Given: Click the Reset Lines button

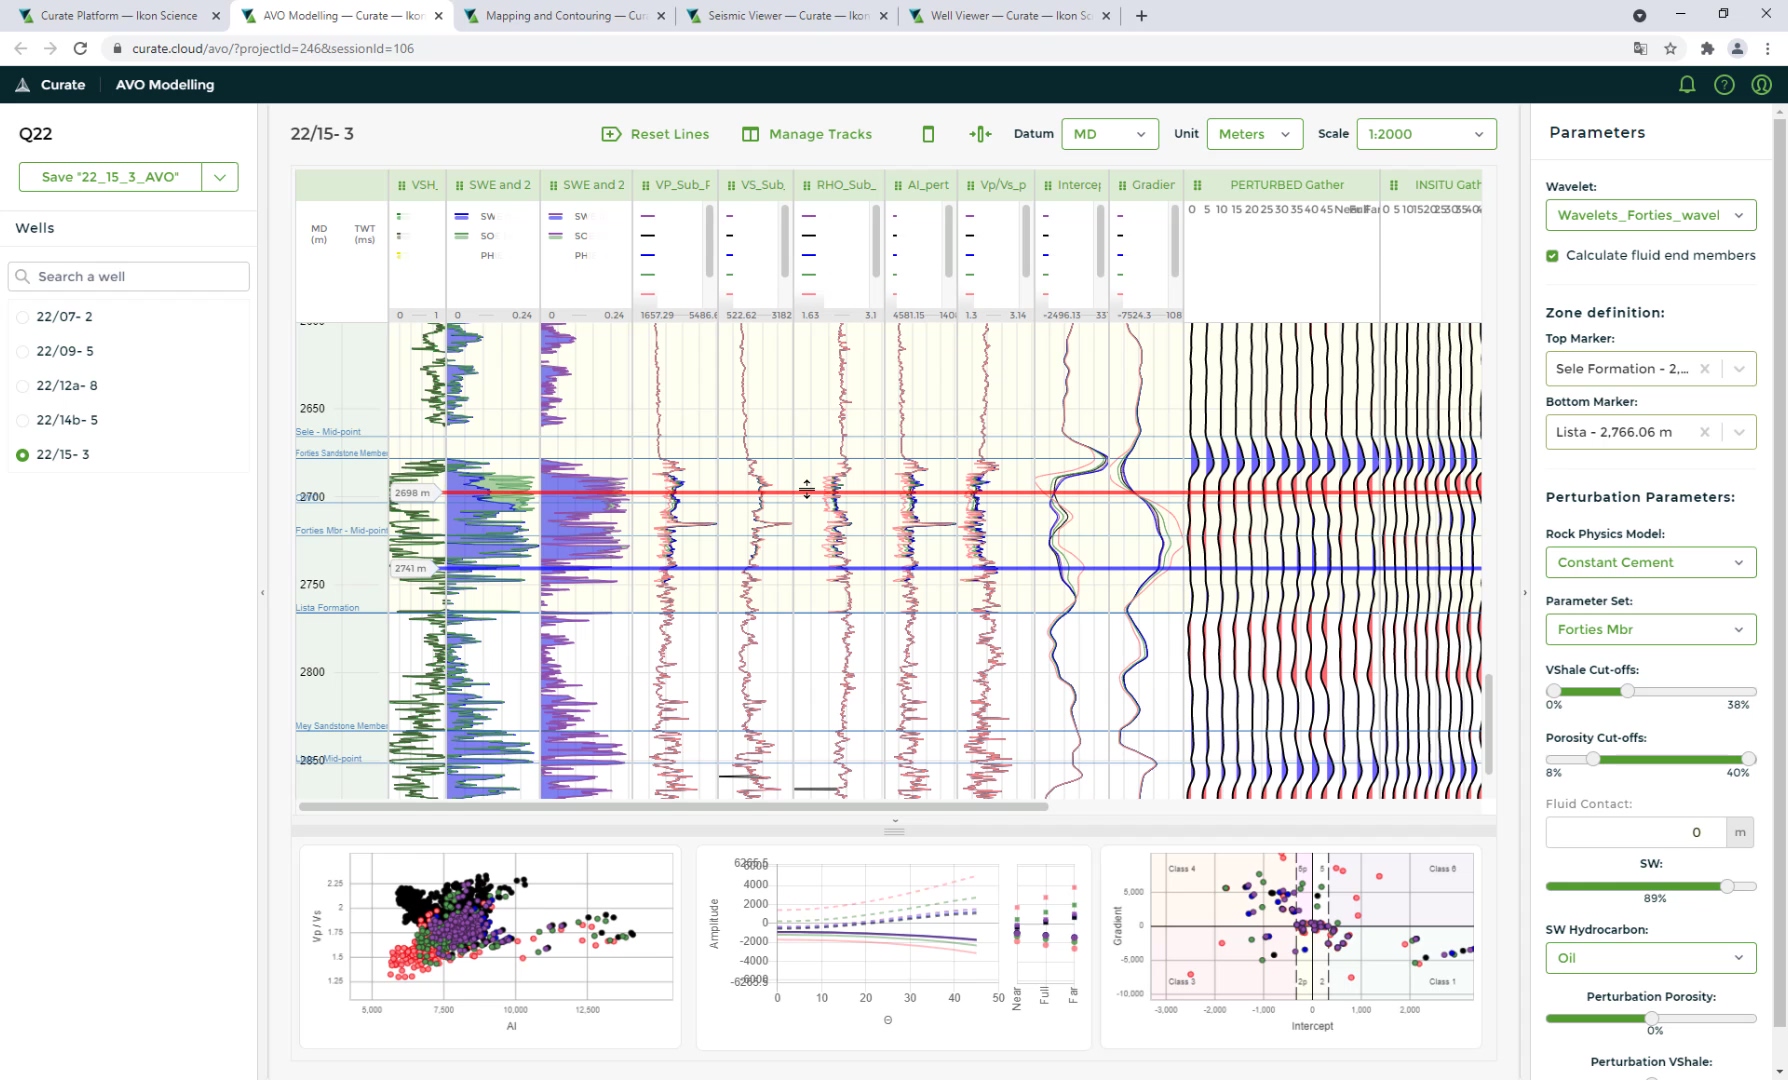Looking at the screenshot, I should coord(656,134).
